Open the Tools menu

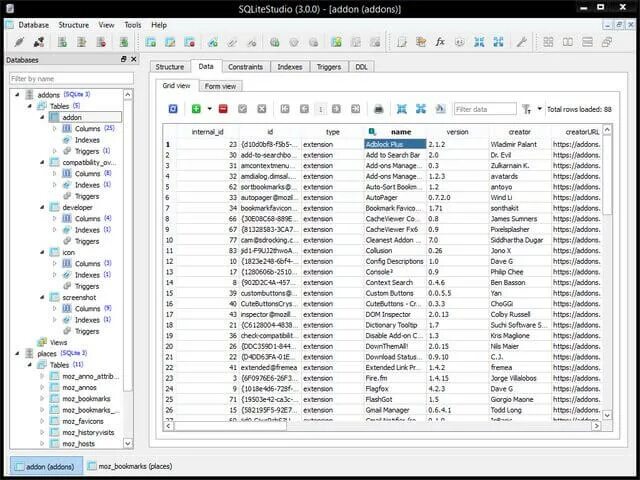pos(133,25)
